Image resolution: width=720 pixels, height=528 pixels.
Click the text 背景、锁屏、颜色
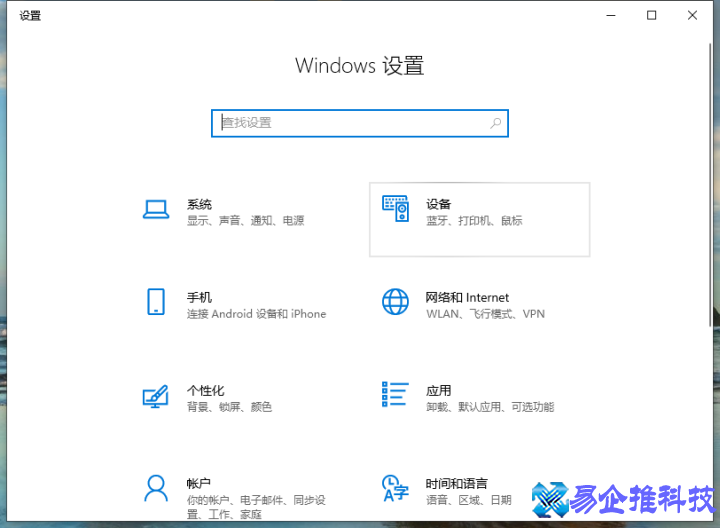coord(229,407)
